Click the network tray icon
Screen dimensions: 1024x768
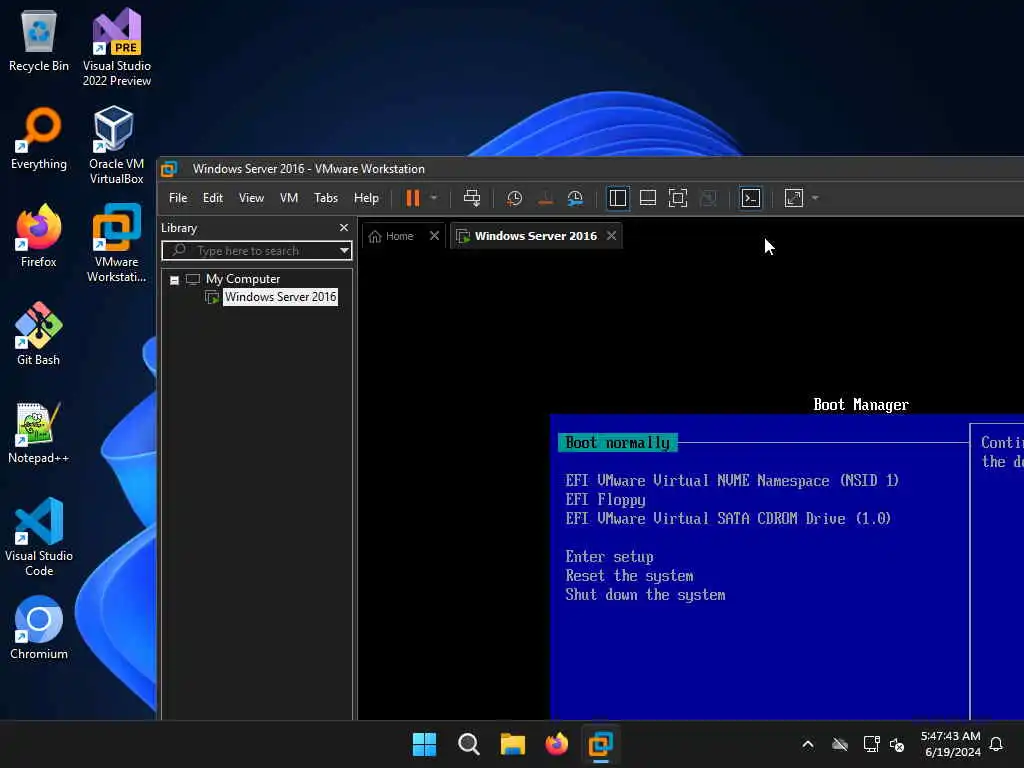(x=871, y=744)
